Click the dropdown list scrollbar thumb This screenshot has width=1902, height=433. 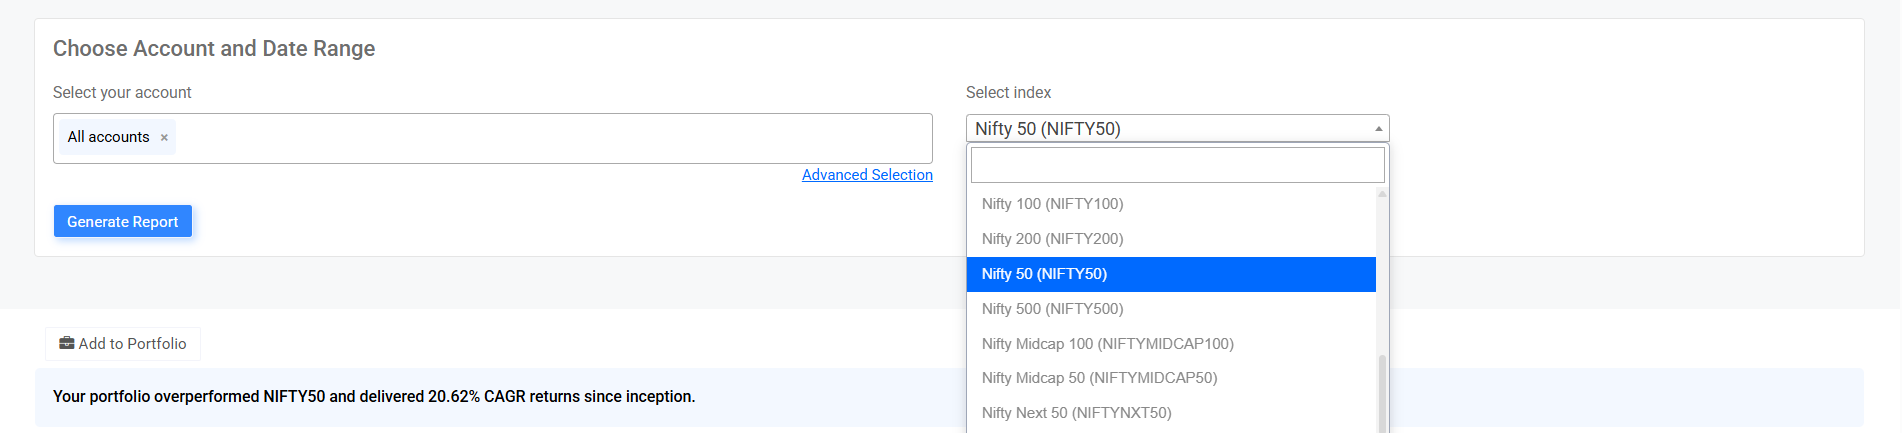pos(1382,393)
